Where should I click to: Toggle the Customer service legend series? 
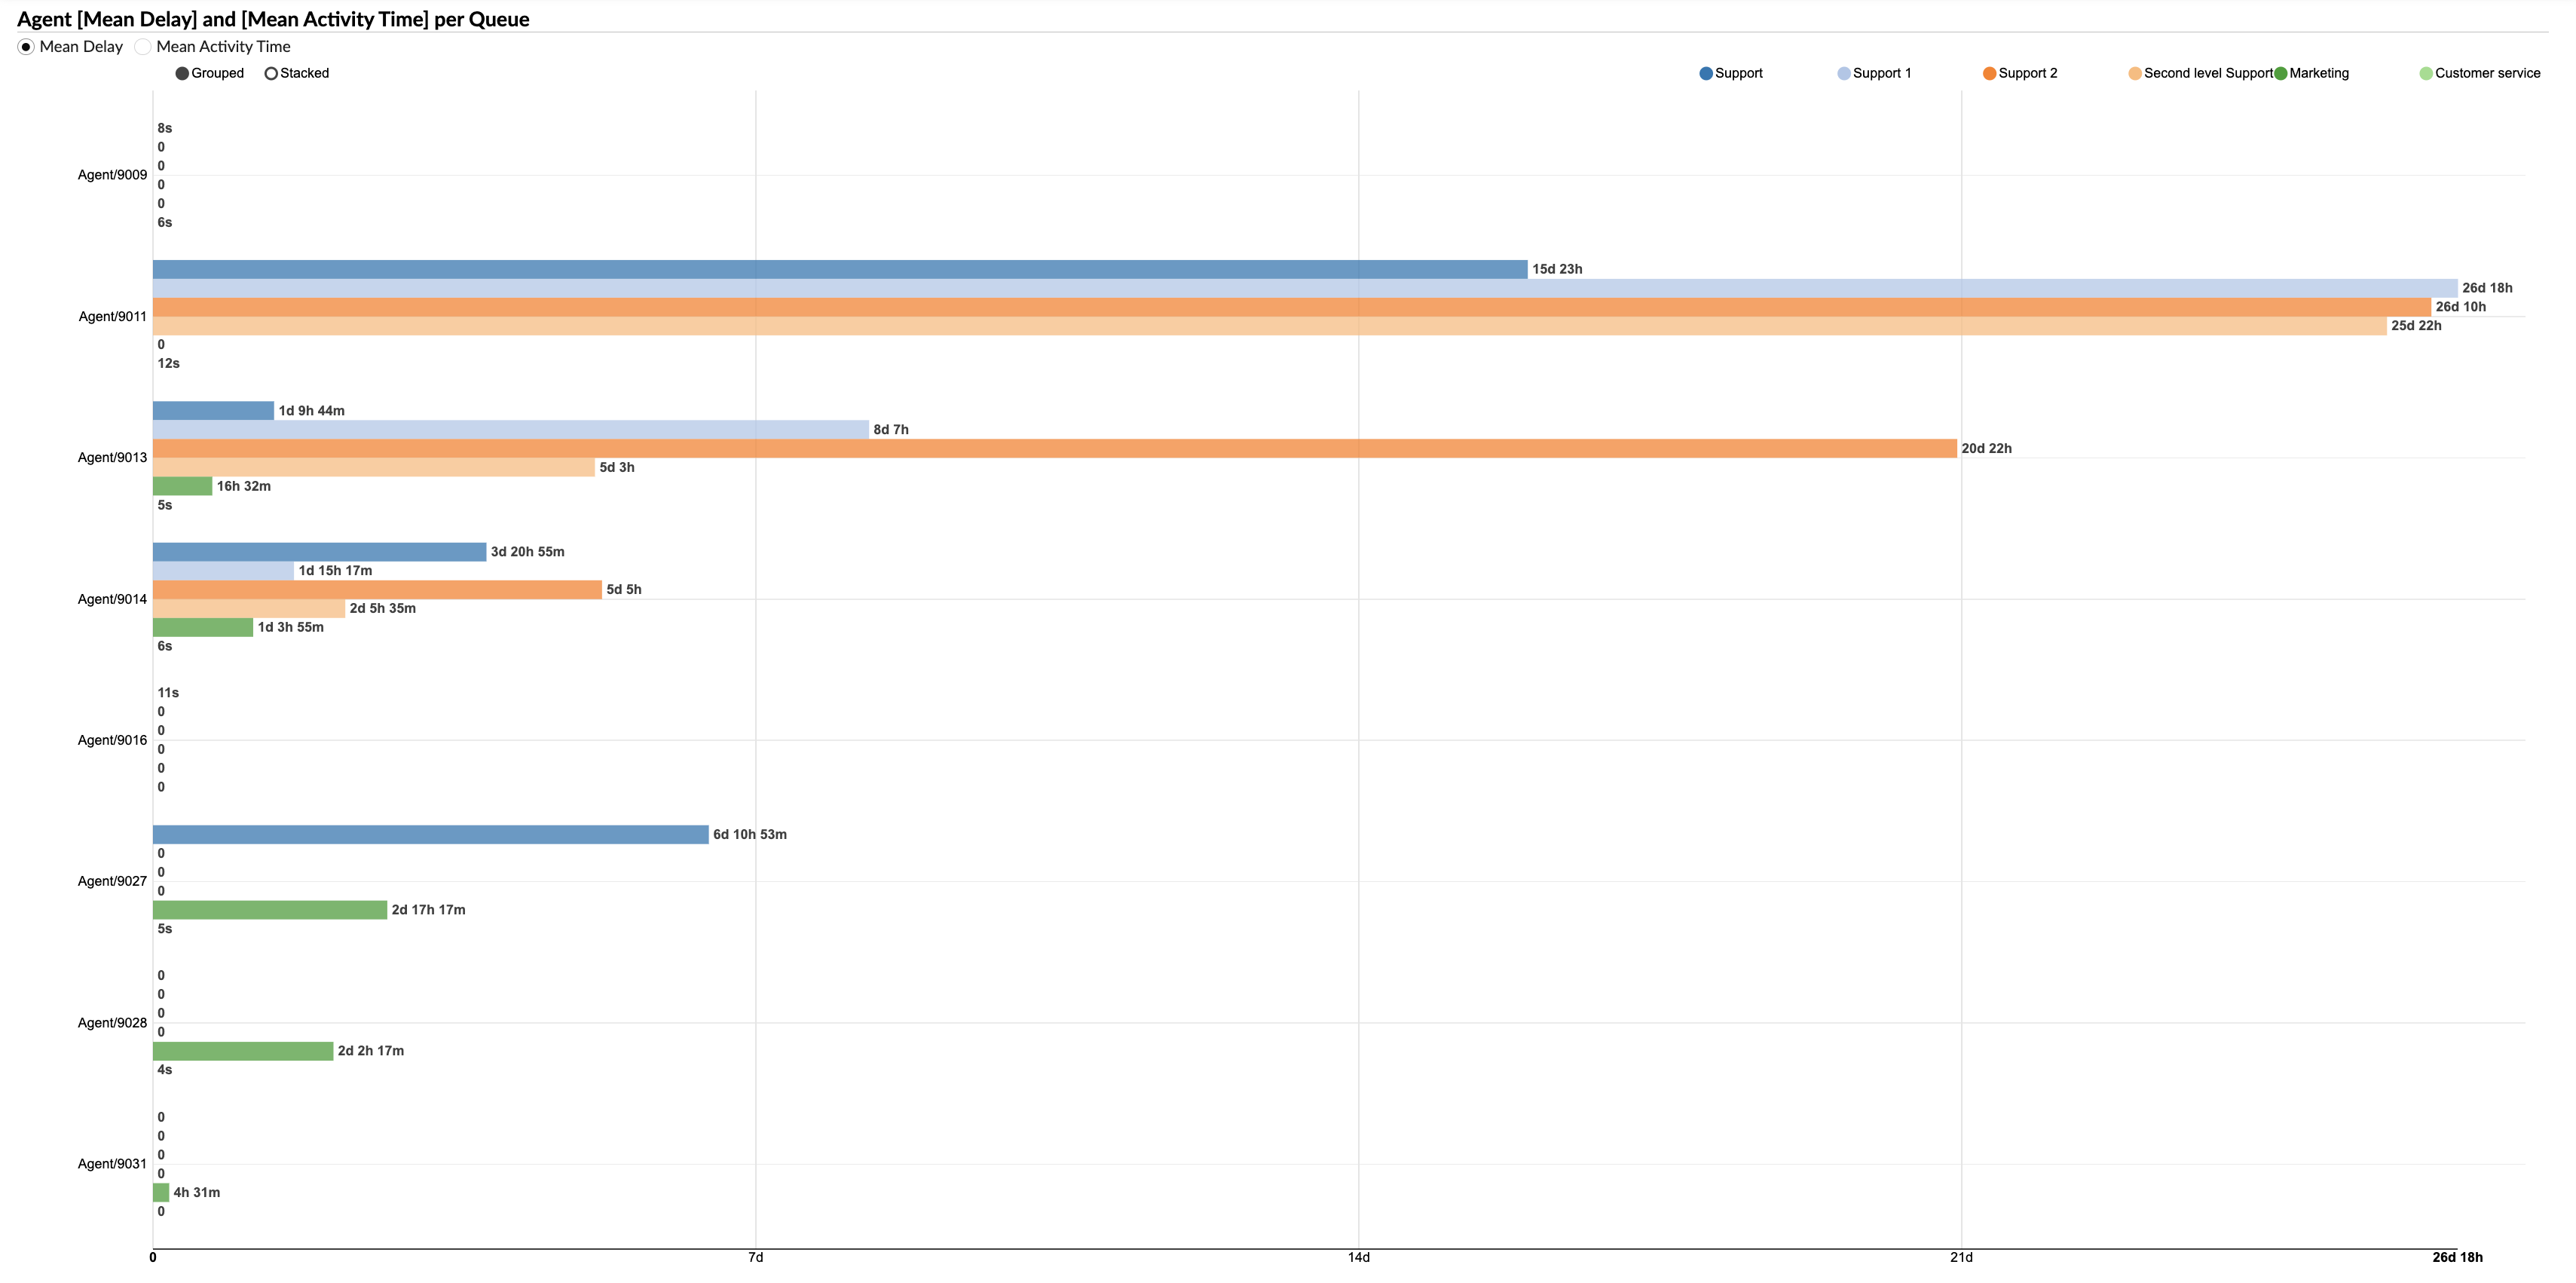(x=2480, y=73)
